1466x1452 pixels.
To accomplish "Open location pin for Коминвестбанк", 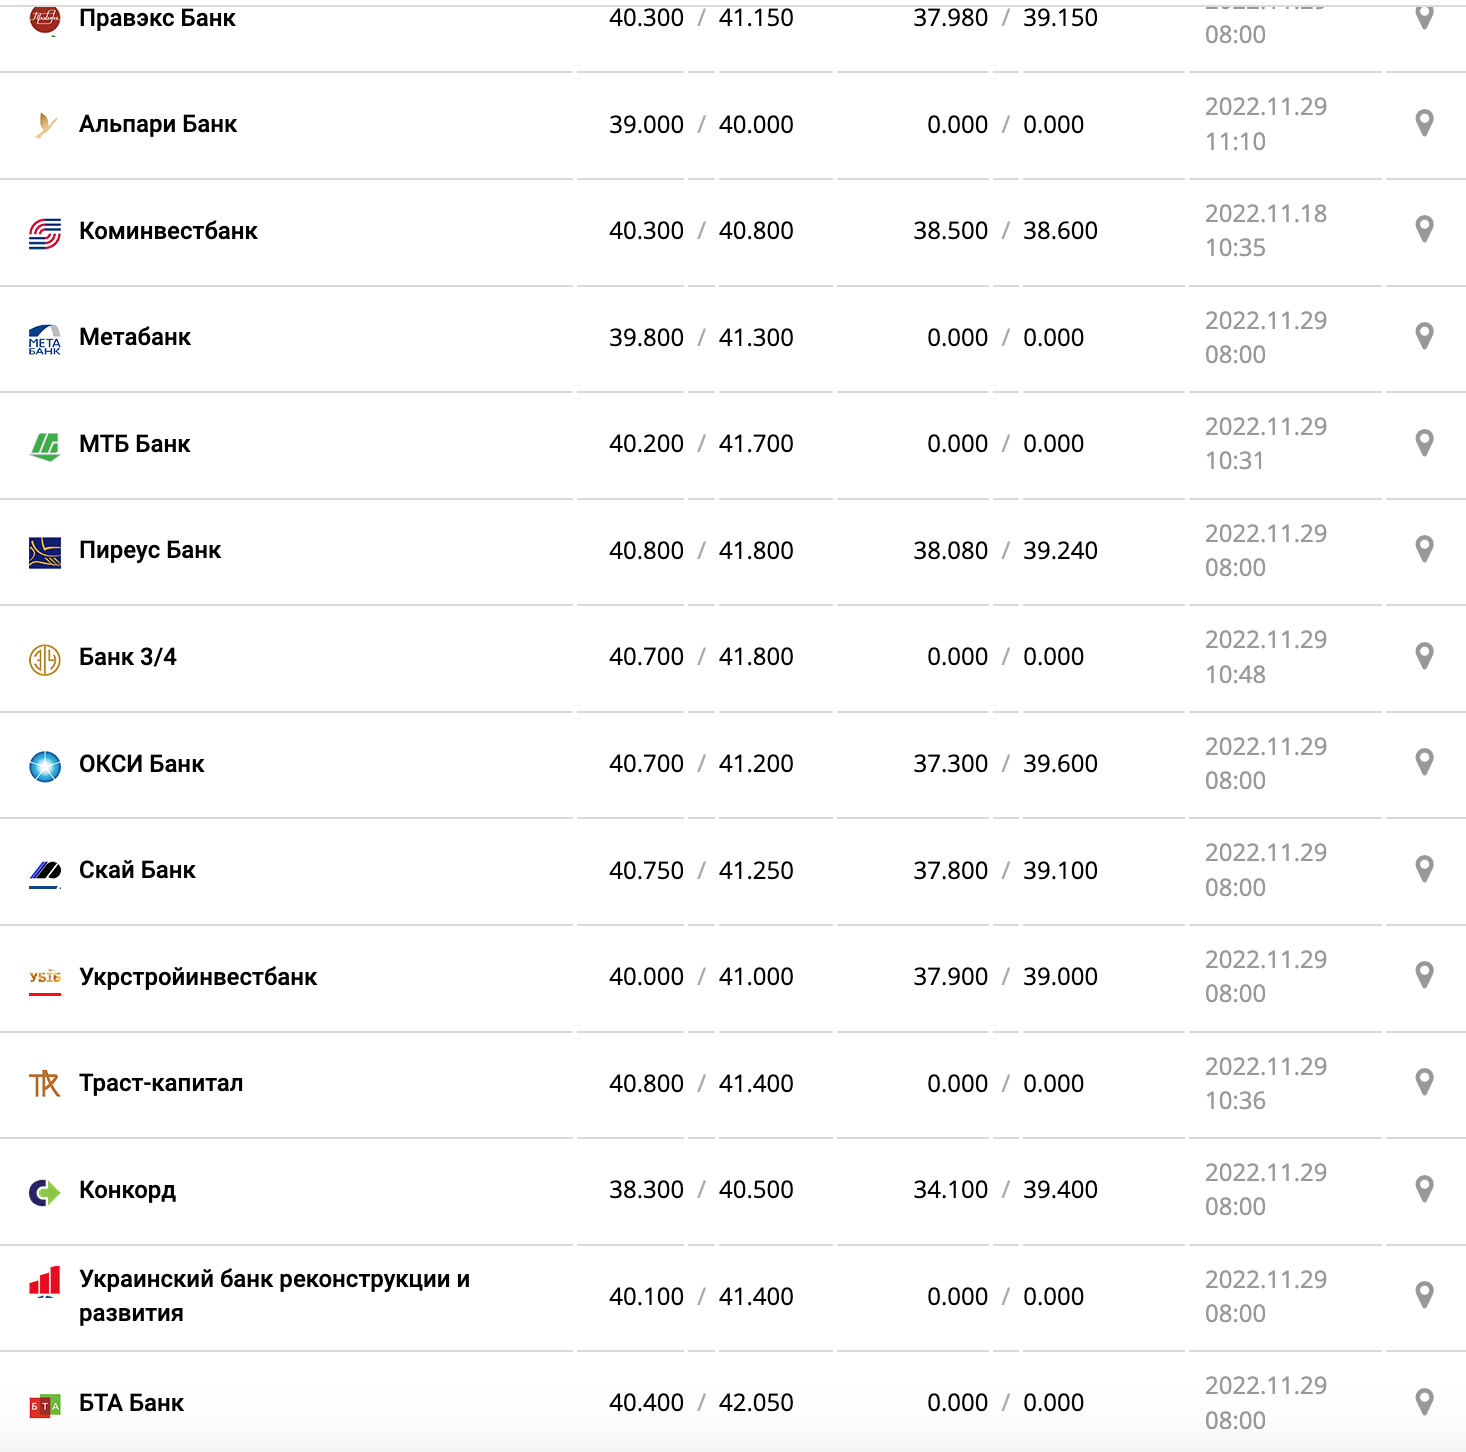I will click(1425, 229).
